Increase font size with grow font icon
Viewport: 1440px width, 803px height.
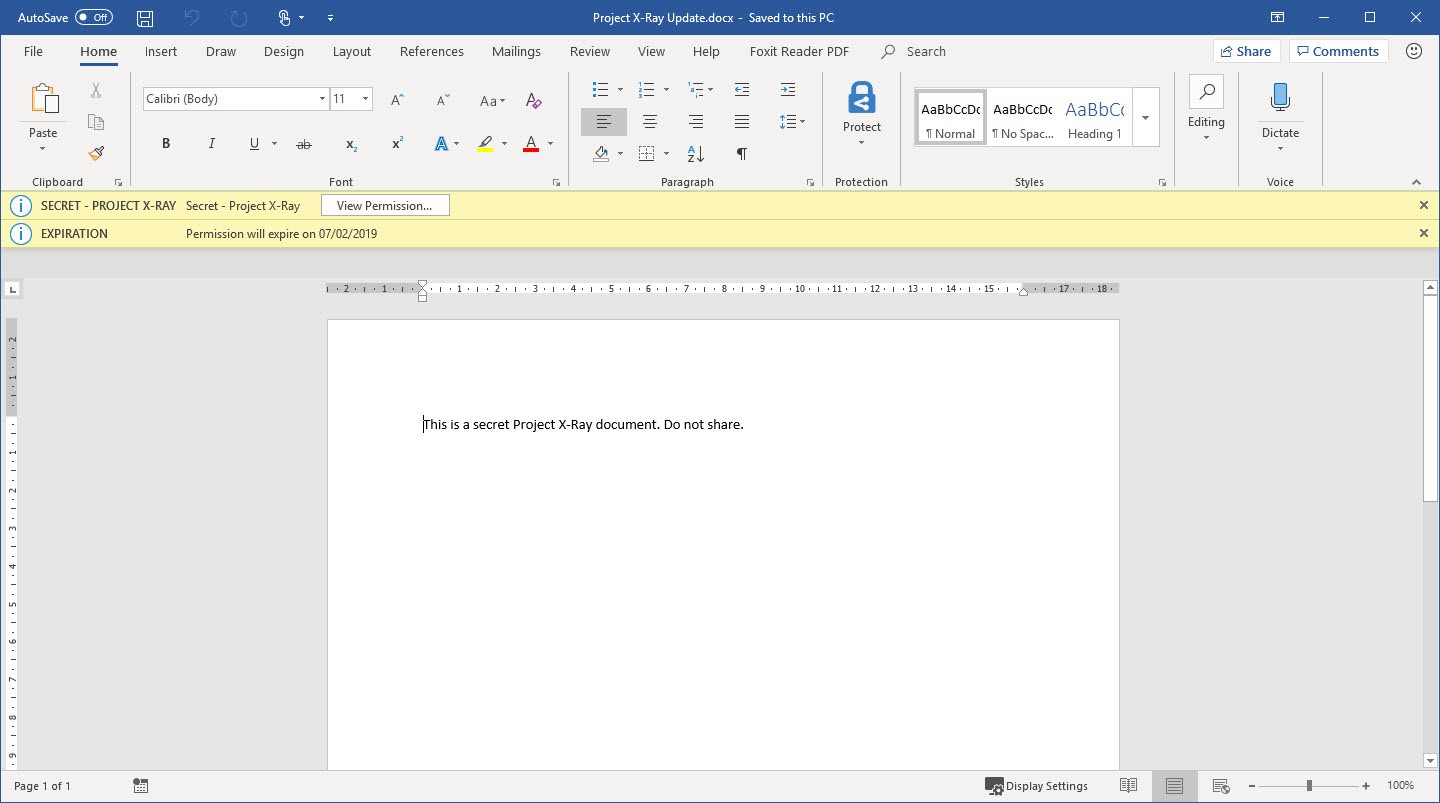pos(397,99)
